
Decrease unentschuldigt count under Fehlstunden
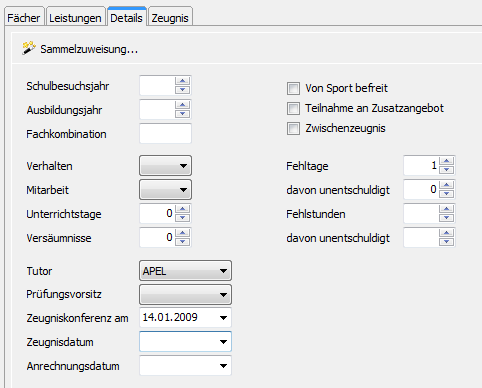pos(446,242)
